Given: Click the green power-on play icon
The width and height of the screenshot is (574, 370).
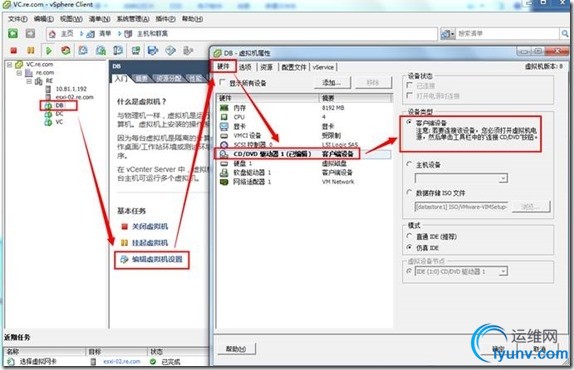Looking at the screenshot, I should coord(48,50).
